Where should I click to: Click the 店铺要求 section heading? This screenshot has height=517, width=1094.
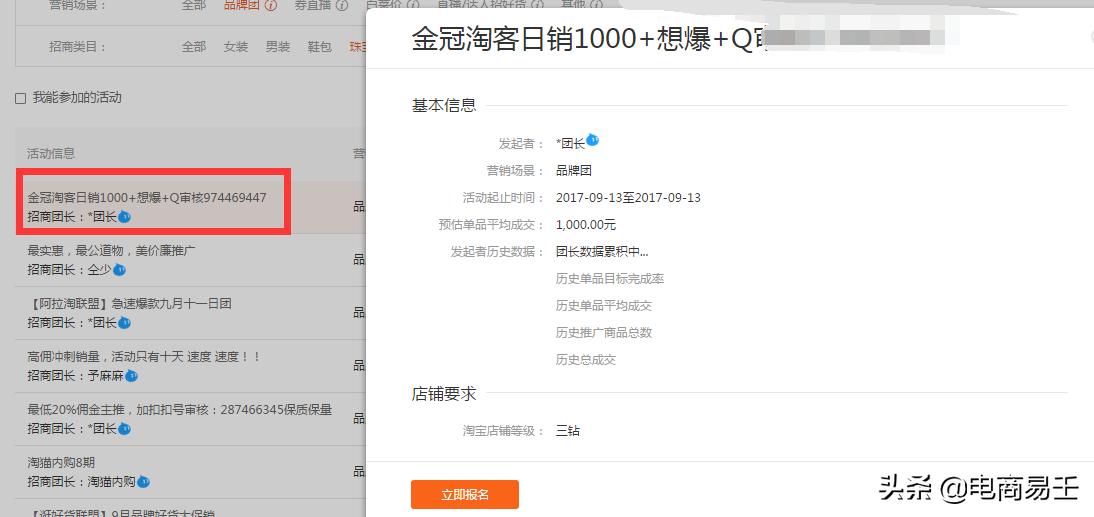pyautogui.click(x=444, y=394)
